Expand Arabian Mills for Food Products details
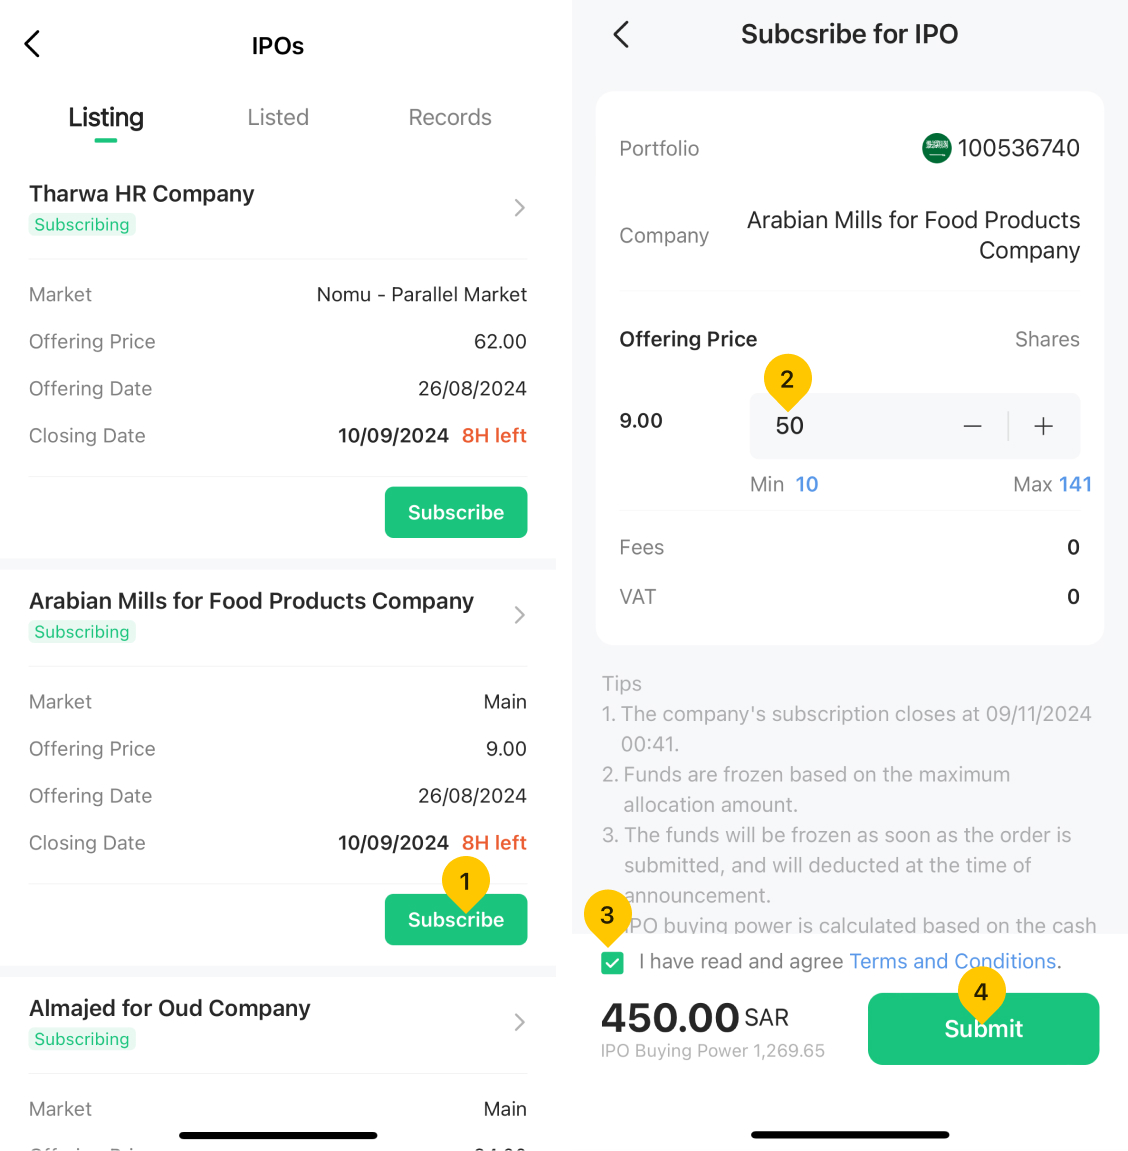 coord(520,615)
